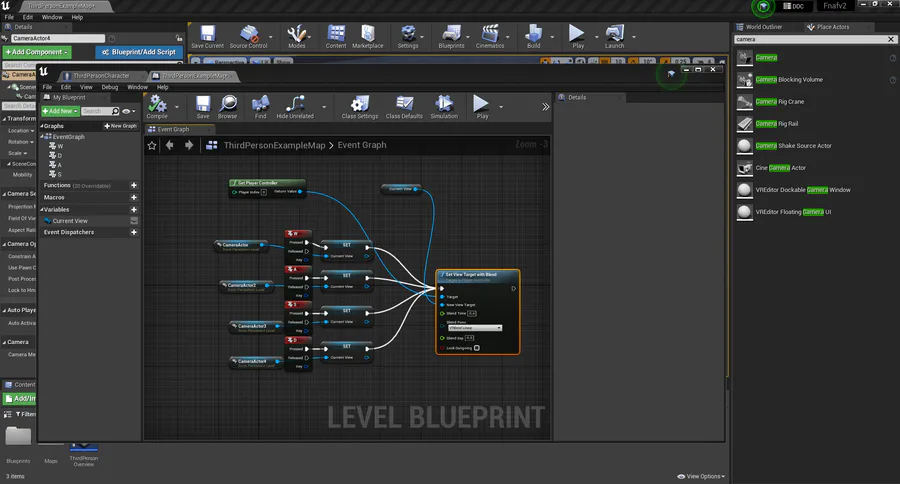Screen dimensions: 900x484
Task: Add a new variable with plus button
Action: coord(134,210)
